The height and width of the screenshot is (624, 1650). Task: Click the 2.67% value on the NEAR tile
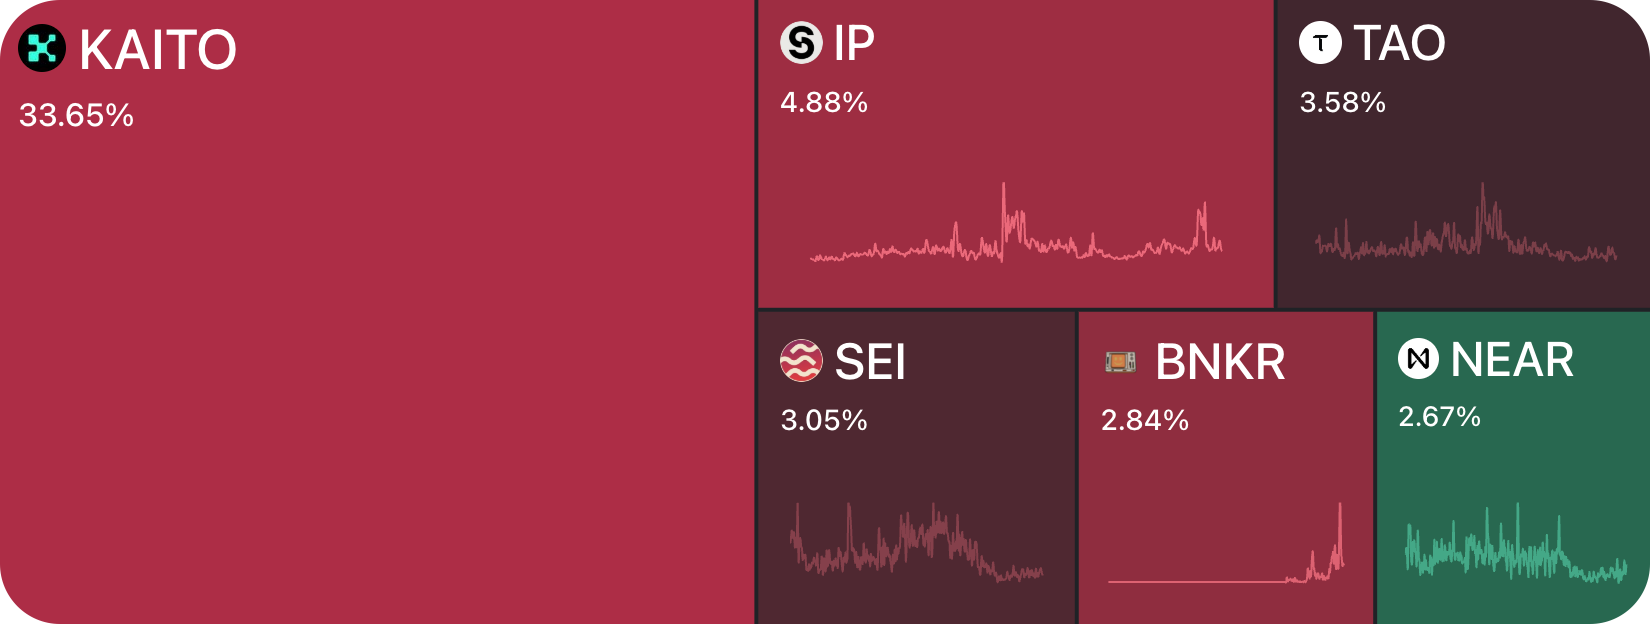(1439, 417)
